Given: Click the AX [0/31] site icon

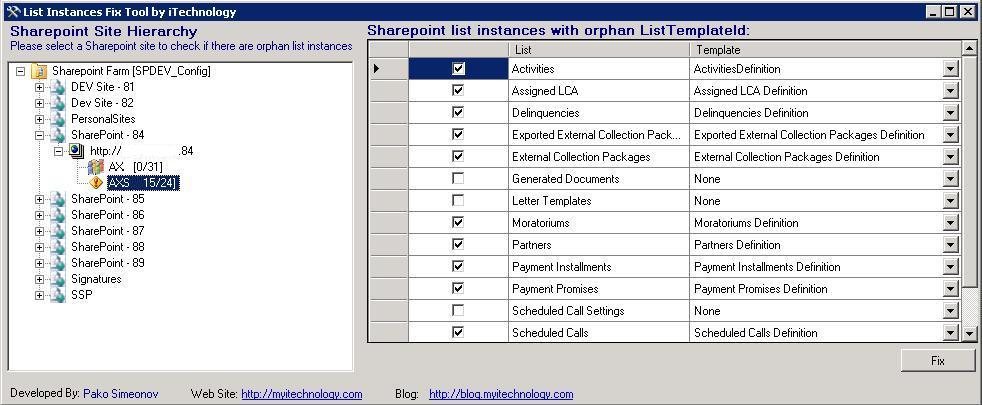Looking at the screenshot, I should coord(96,167).
